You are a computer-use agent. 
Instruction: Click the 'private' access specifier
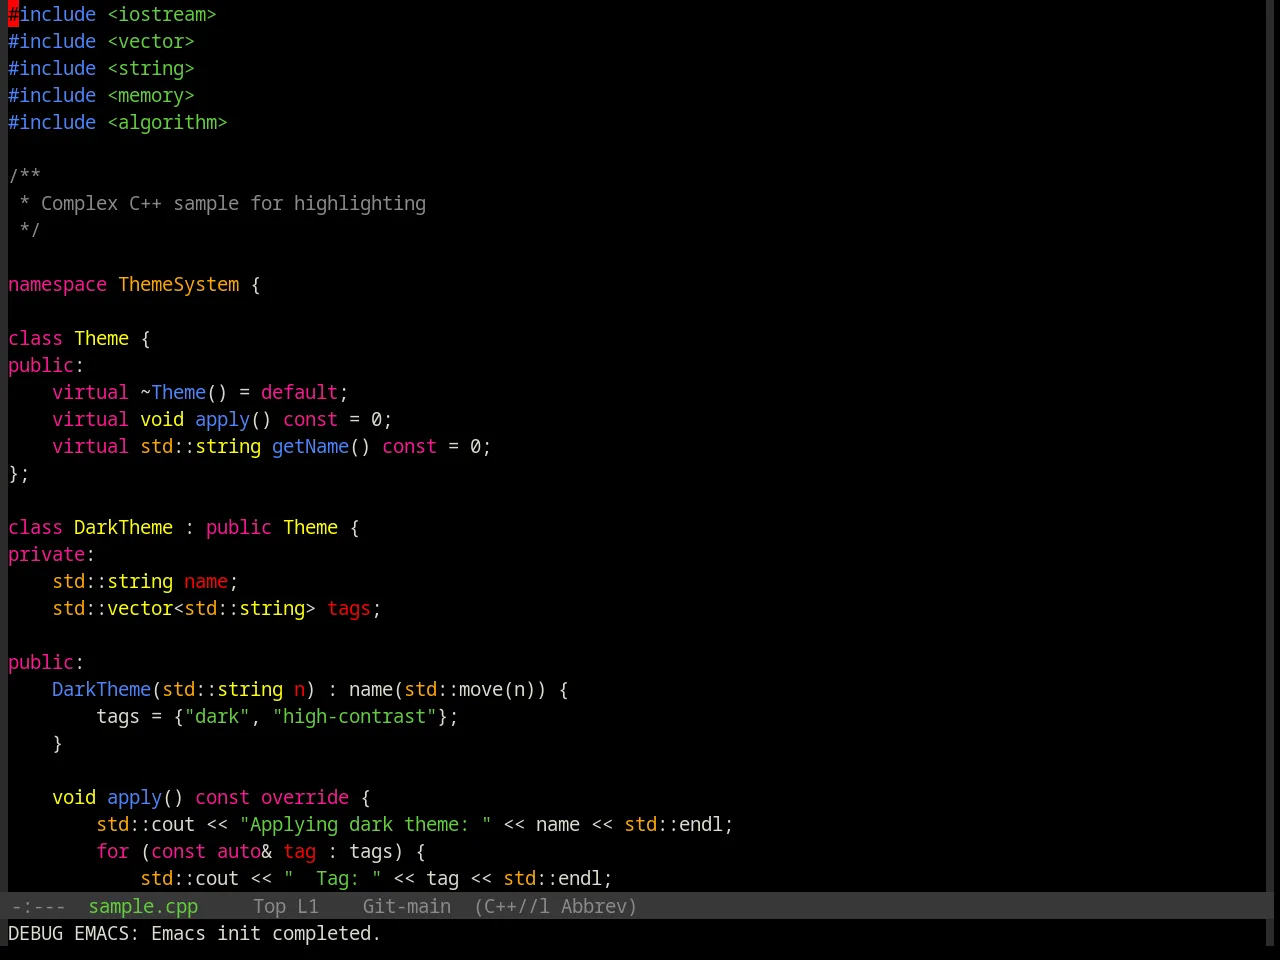(46, 554)
